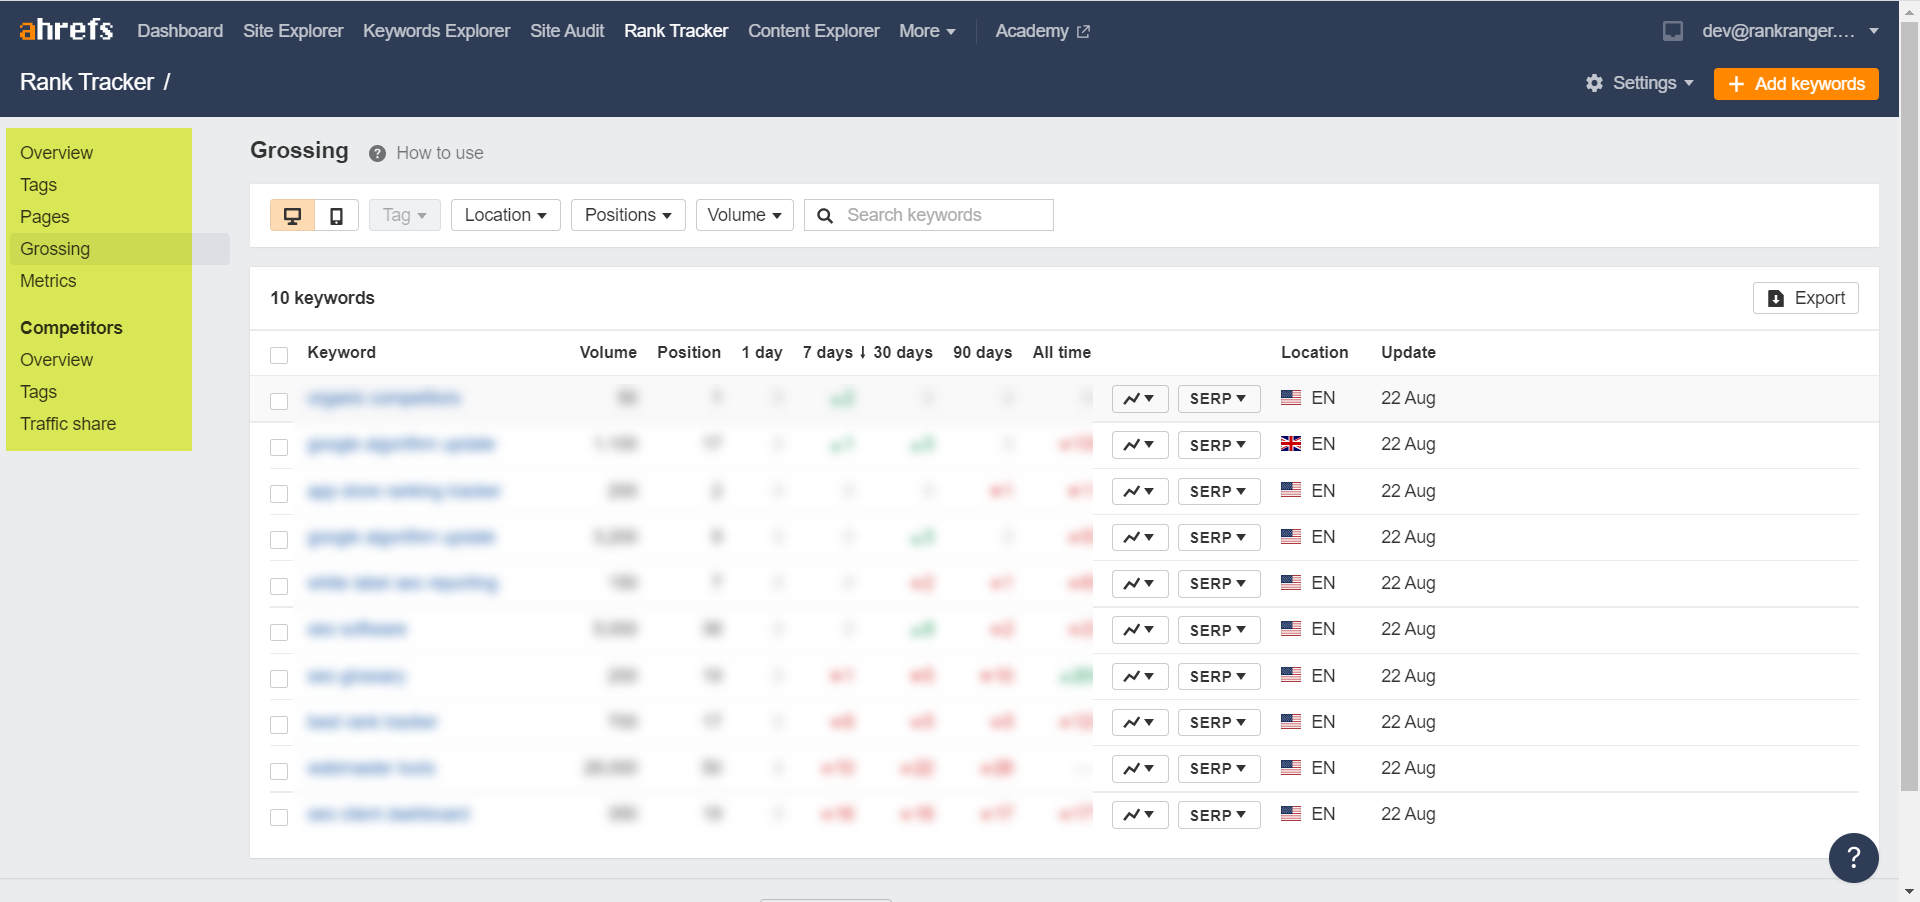
Task: Click the vertical page scrollbar
Action: [1909, 400]
